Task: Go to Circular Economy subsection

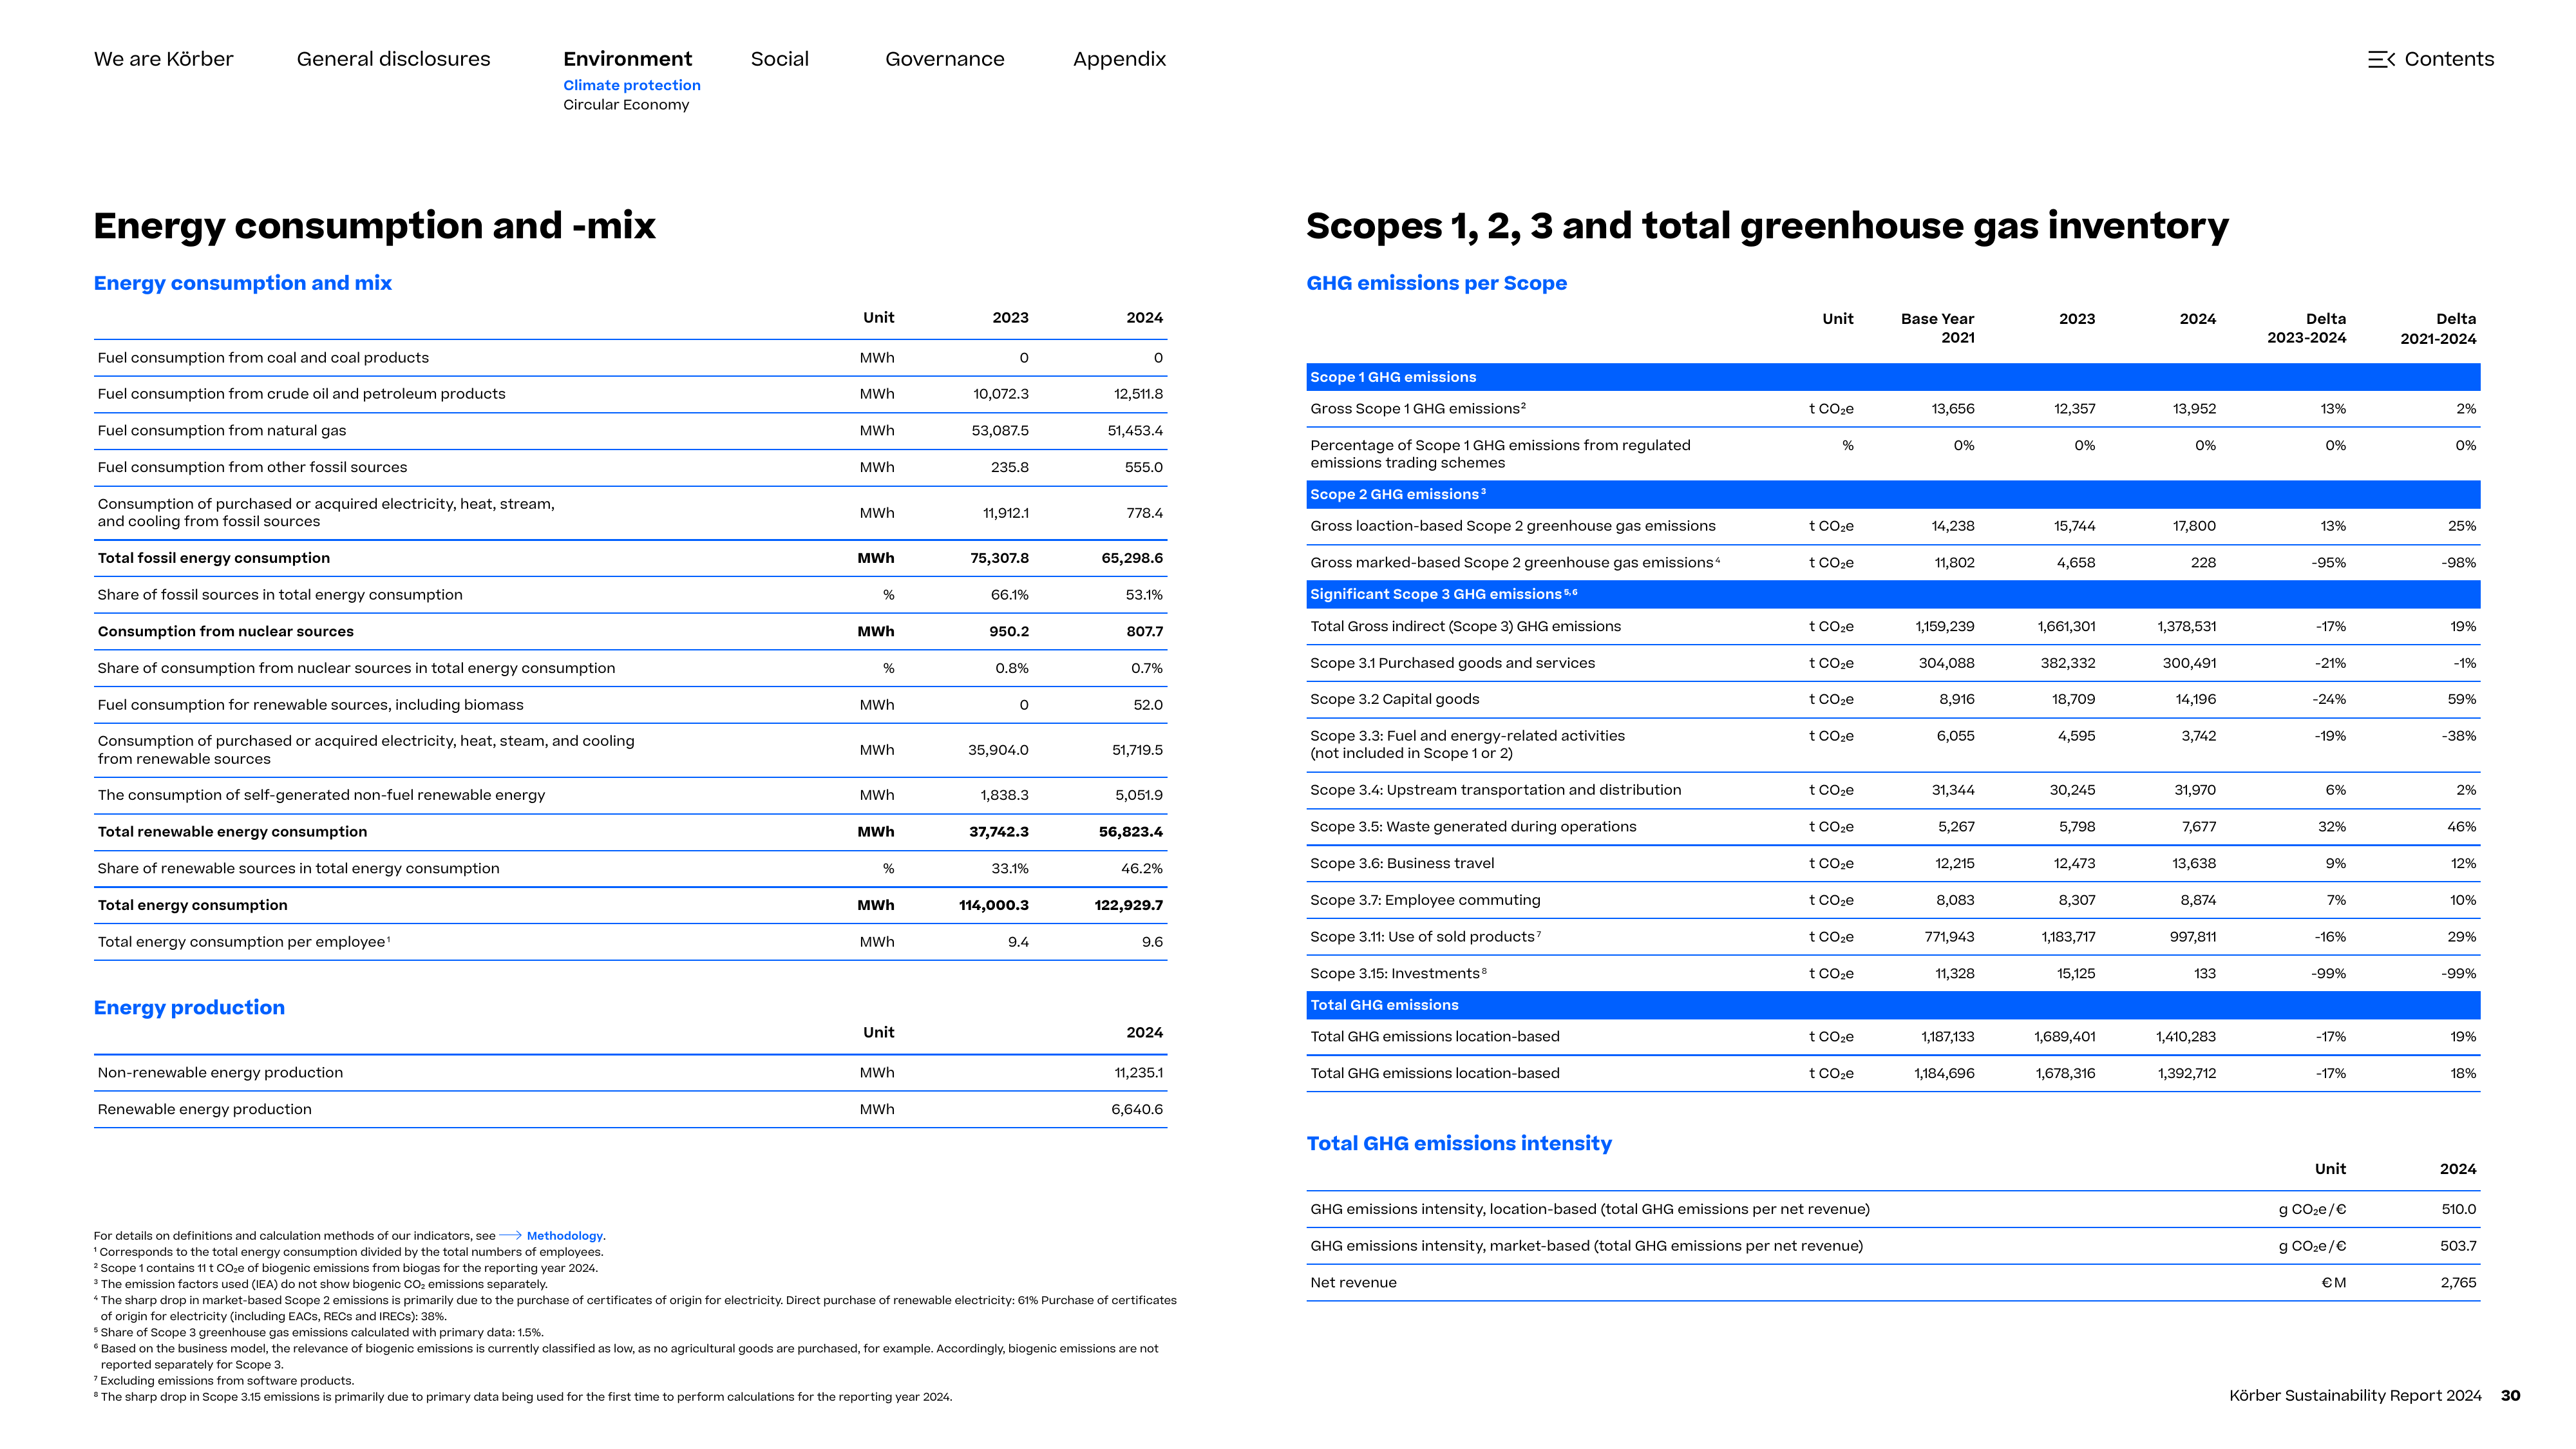Action: tap(625, 105)
